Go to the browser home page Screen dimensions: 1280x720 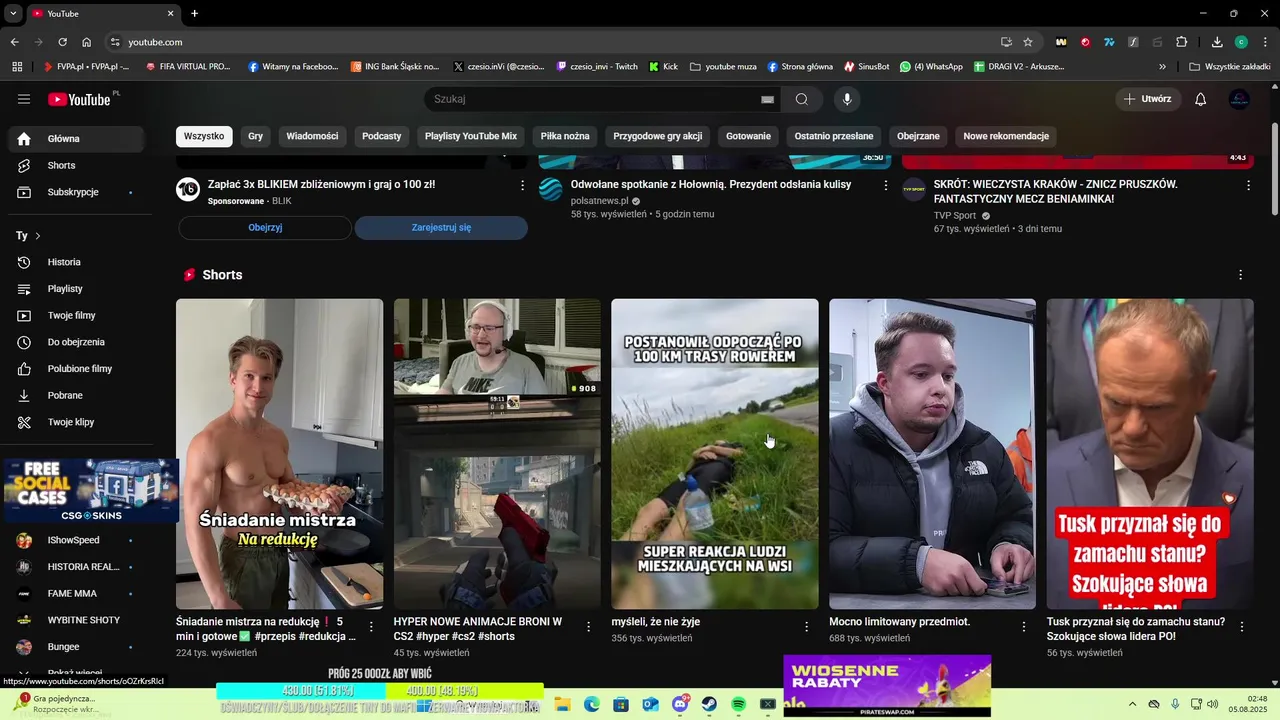tap(87, 42)
